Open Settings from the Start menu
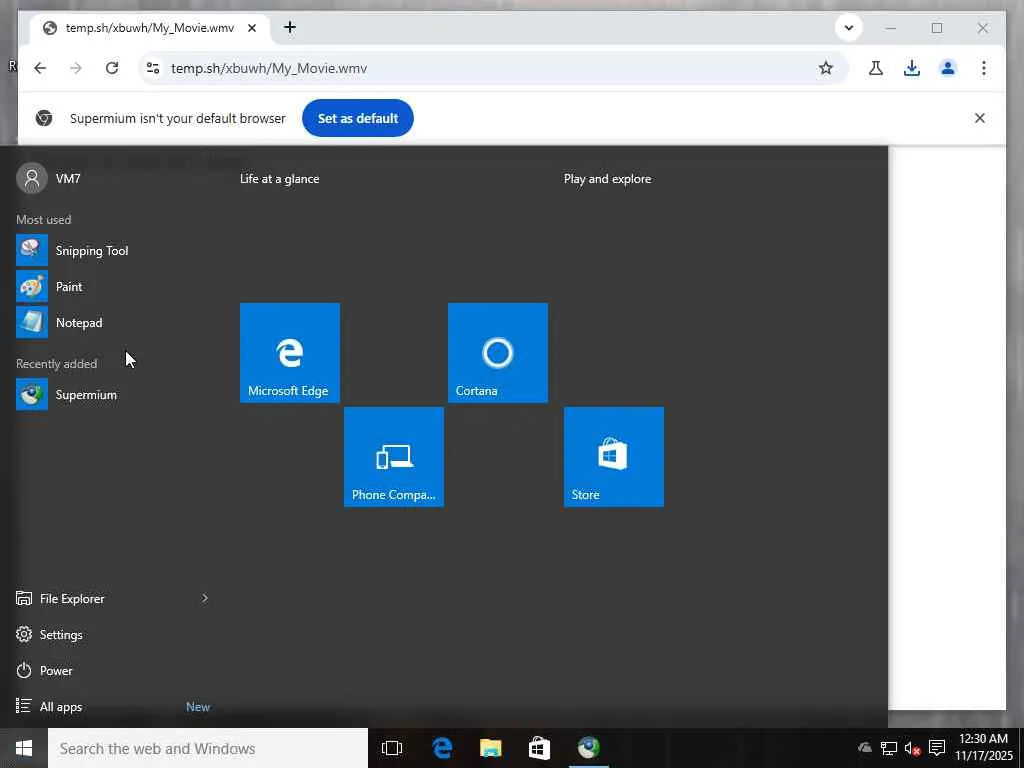Viewport: 1024px width, 768px height. point(50,634)
